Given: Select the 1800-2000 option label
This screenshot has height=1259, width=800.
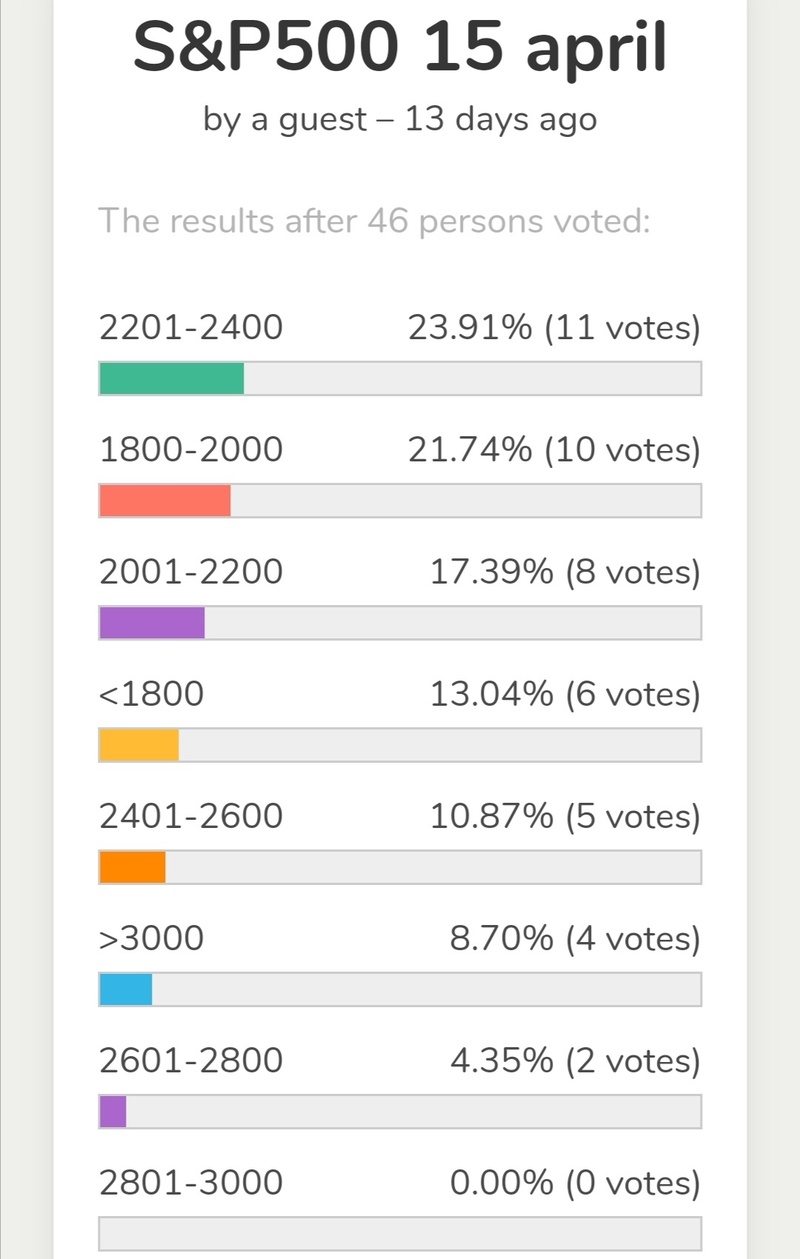Looking at the screenshot, I should [x=191, y=450].
